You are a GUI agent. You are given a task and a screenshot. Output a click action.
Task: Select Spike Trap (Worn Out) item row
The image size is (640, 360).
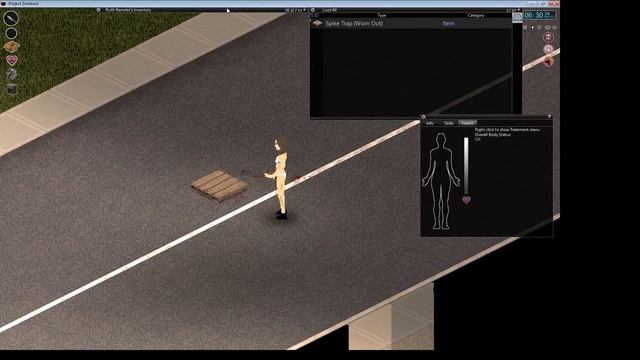pos(411,23)
